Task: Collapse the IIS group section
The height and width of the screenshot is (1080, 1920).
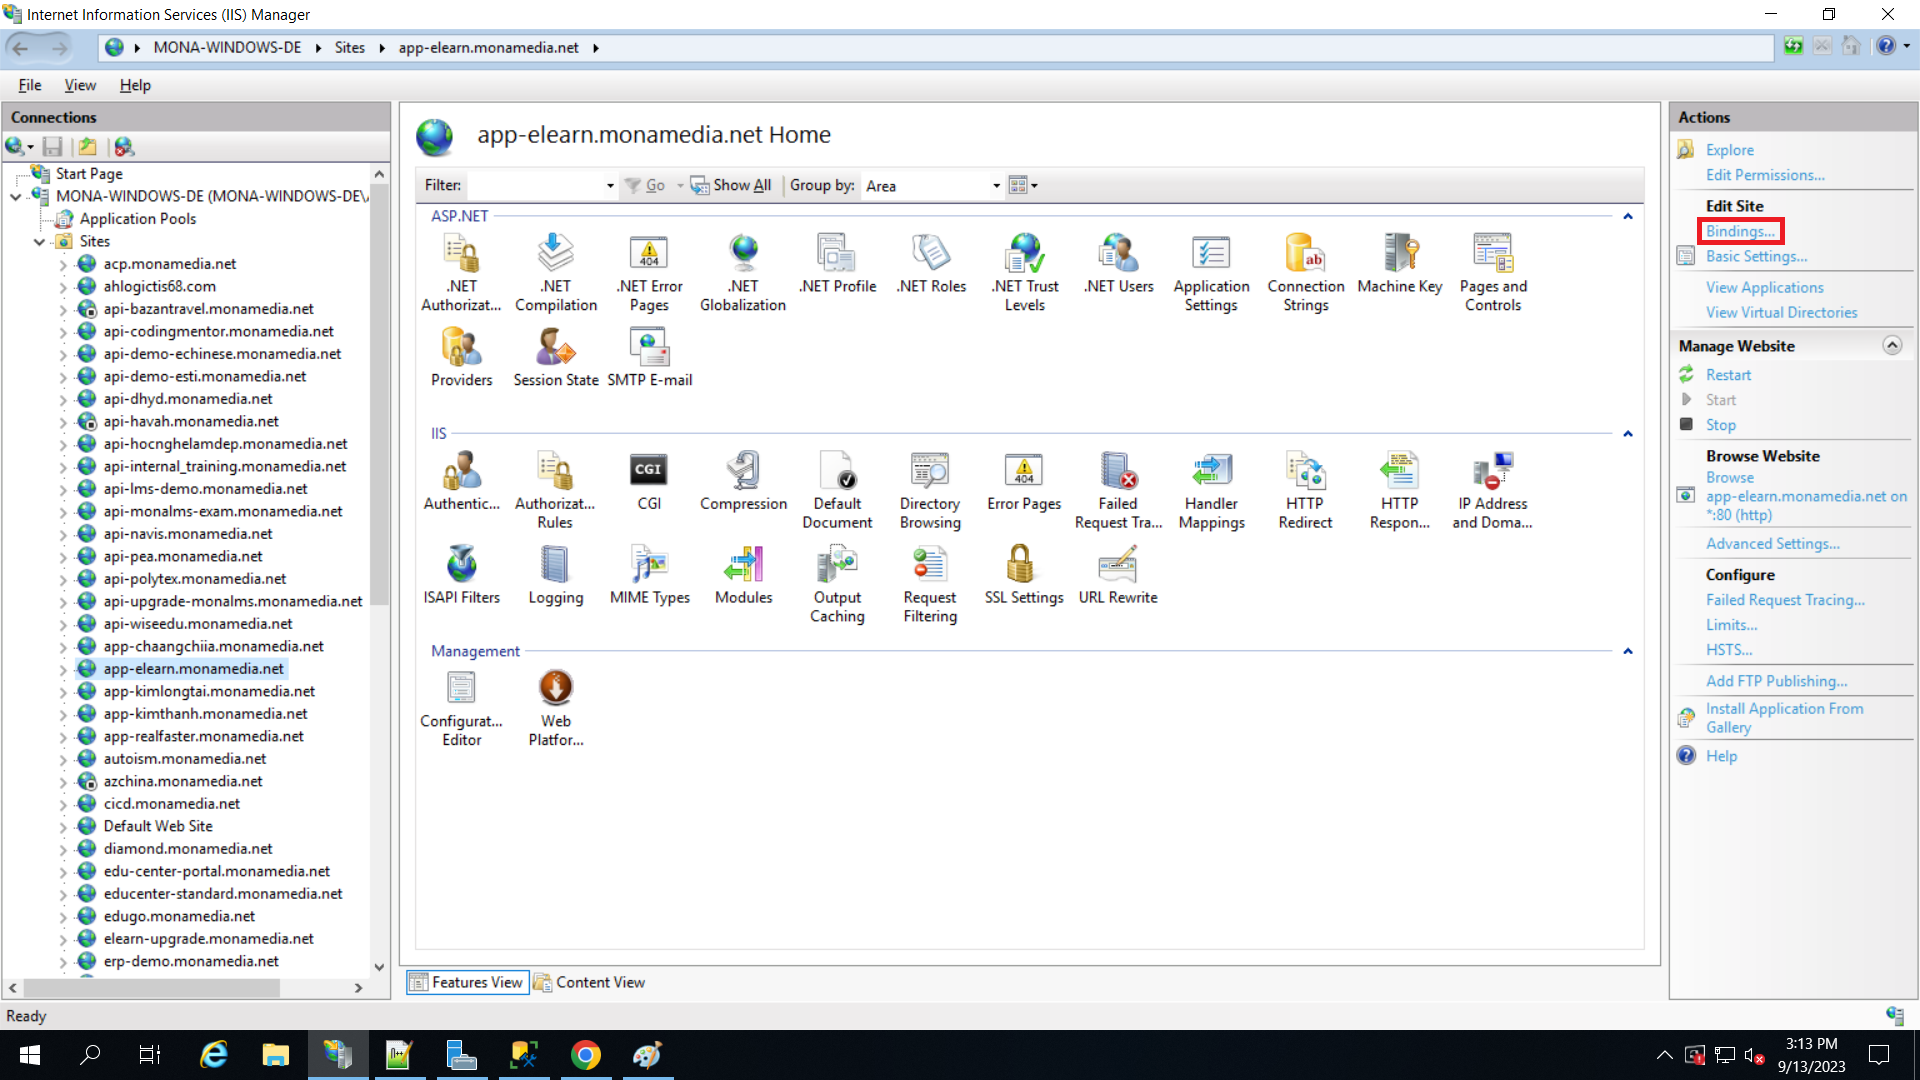Action: click(x=1627, y=434)
